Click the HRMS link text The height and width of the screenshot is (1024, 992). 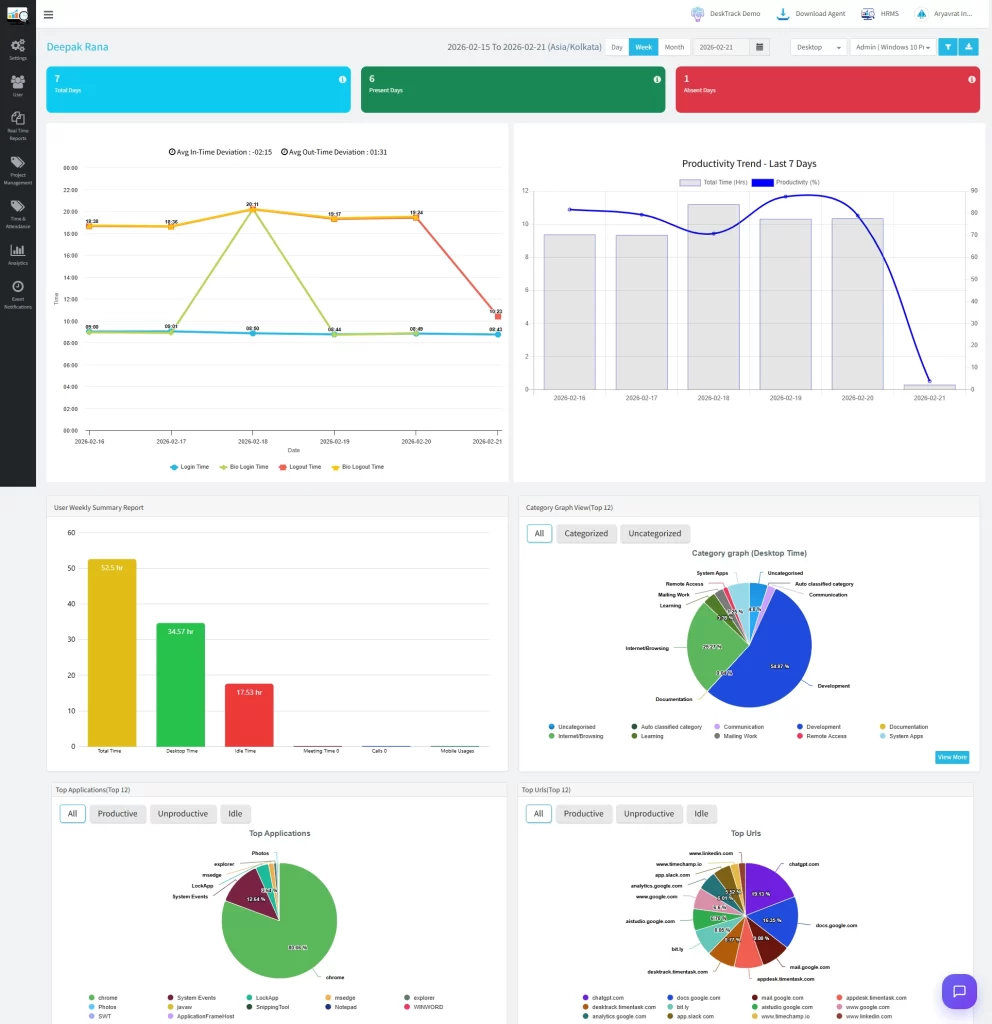click(889, 14)
